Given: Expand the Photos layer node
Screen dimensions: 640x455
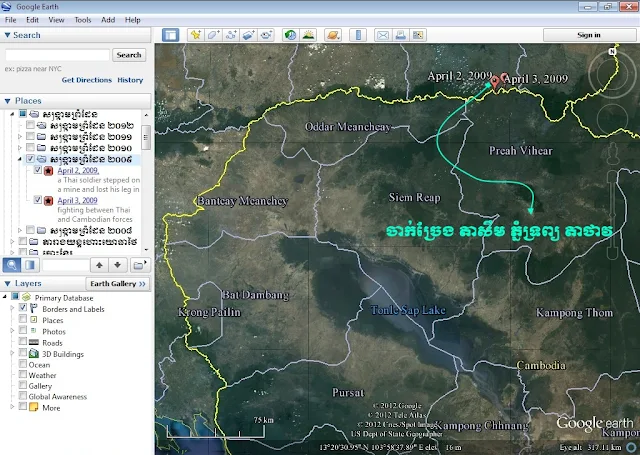Looking at the screenshot, I should pyautogui.click(x=12, y=331).
